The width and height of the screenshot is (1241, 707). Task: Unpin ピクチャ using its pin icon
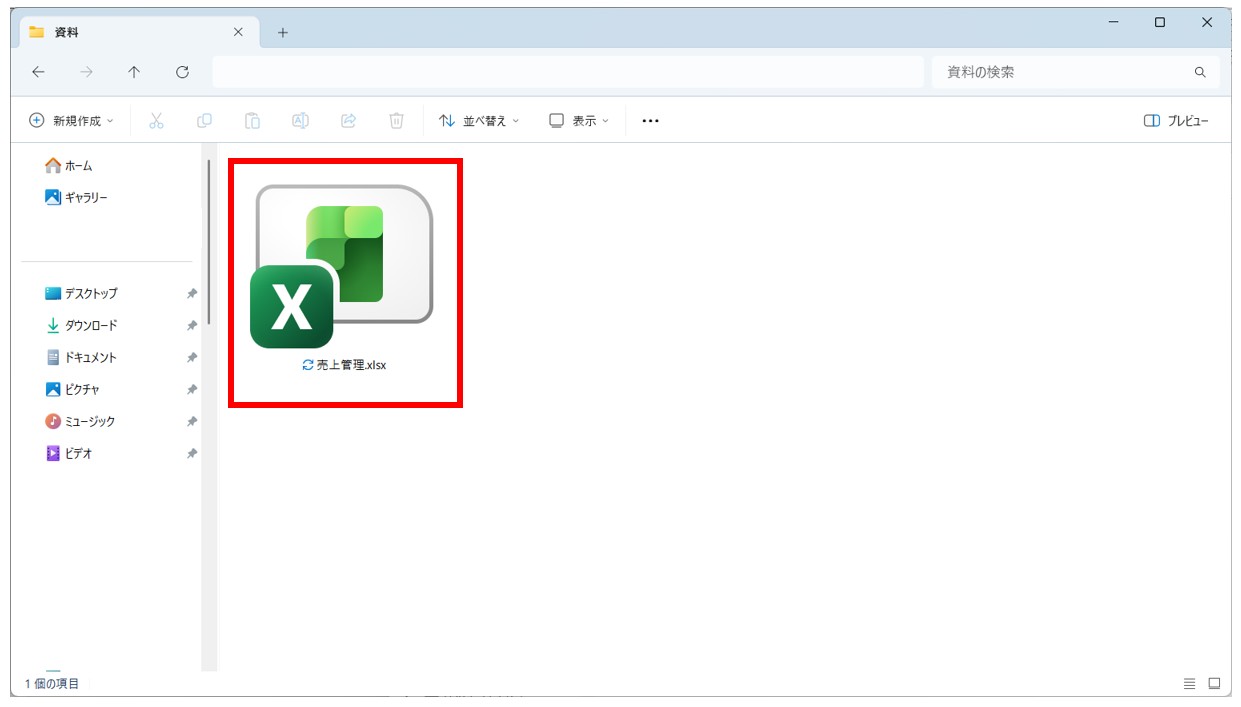coord(192,390)
